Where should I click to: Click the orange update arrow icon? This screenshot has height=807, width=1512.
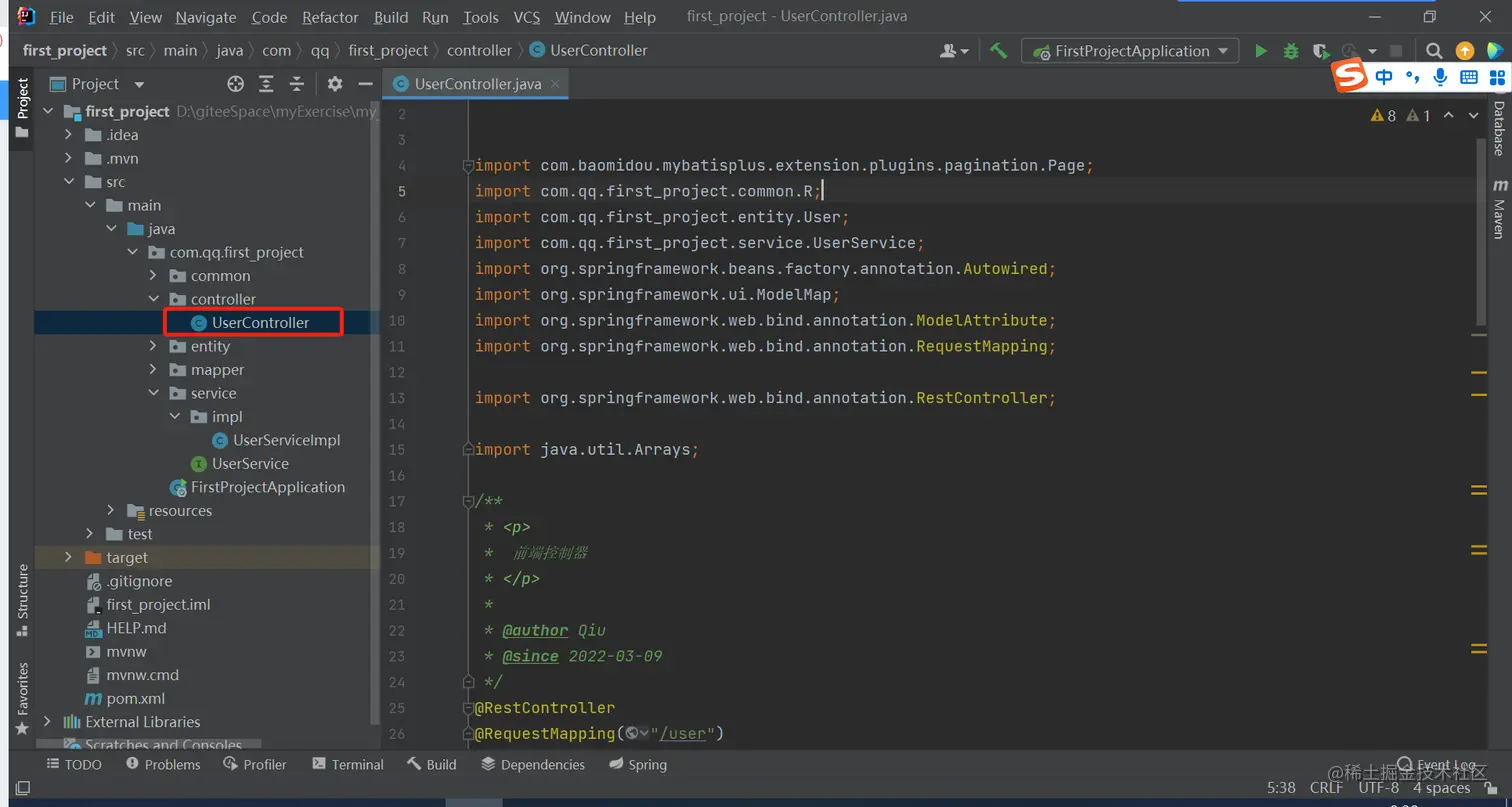(x=1465, y=51)
